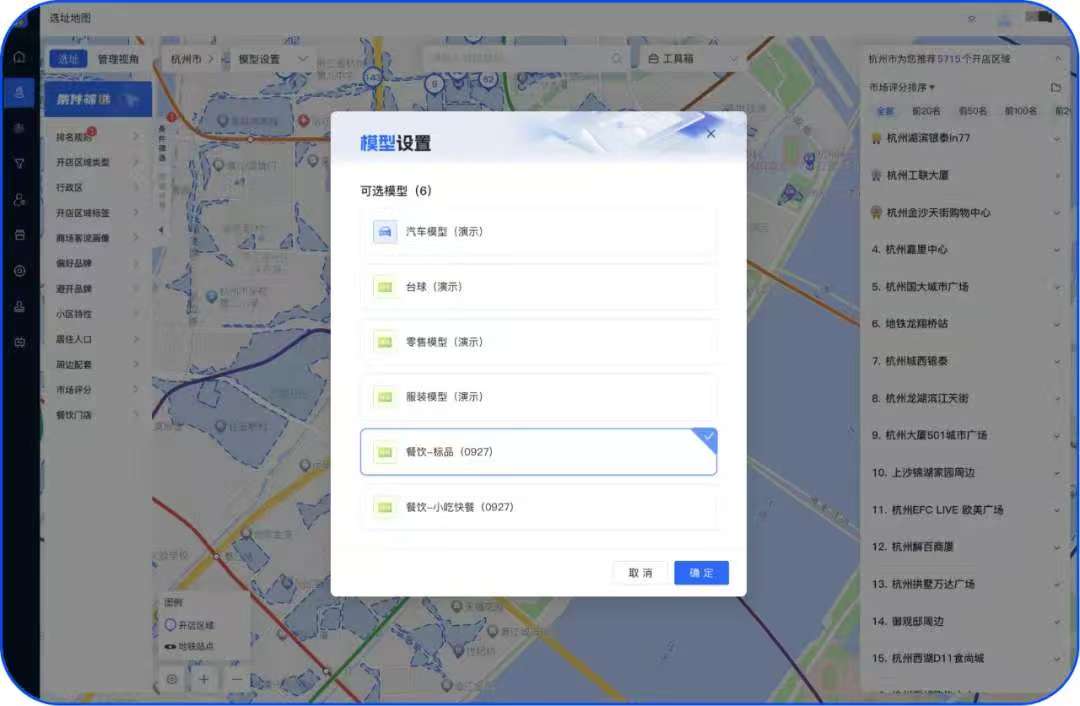The image size is (1080, 706).
Task: Select the 前20名 ranking tab
Action: point(926,111)
